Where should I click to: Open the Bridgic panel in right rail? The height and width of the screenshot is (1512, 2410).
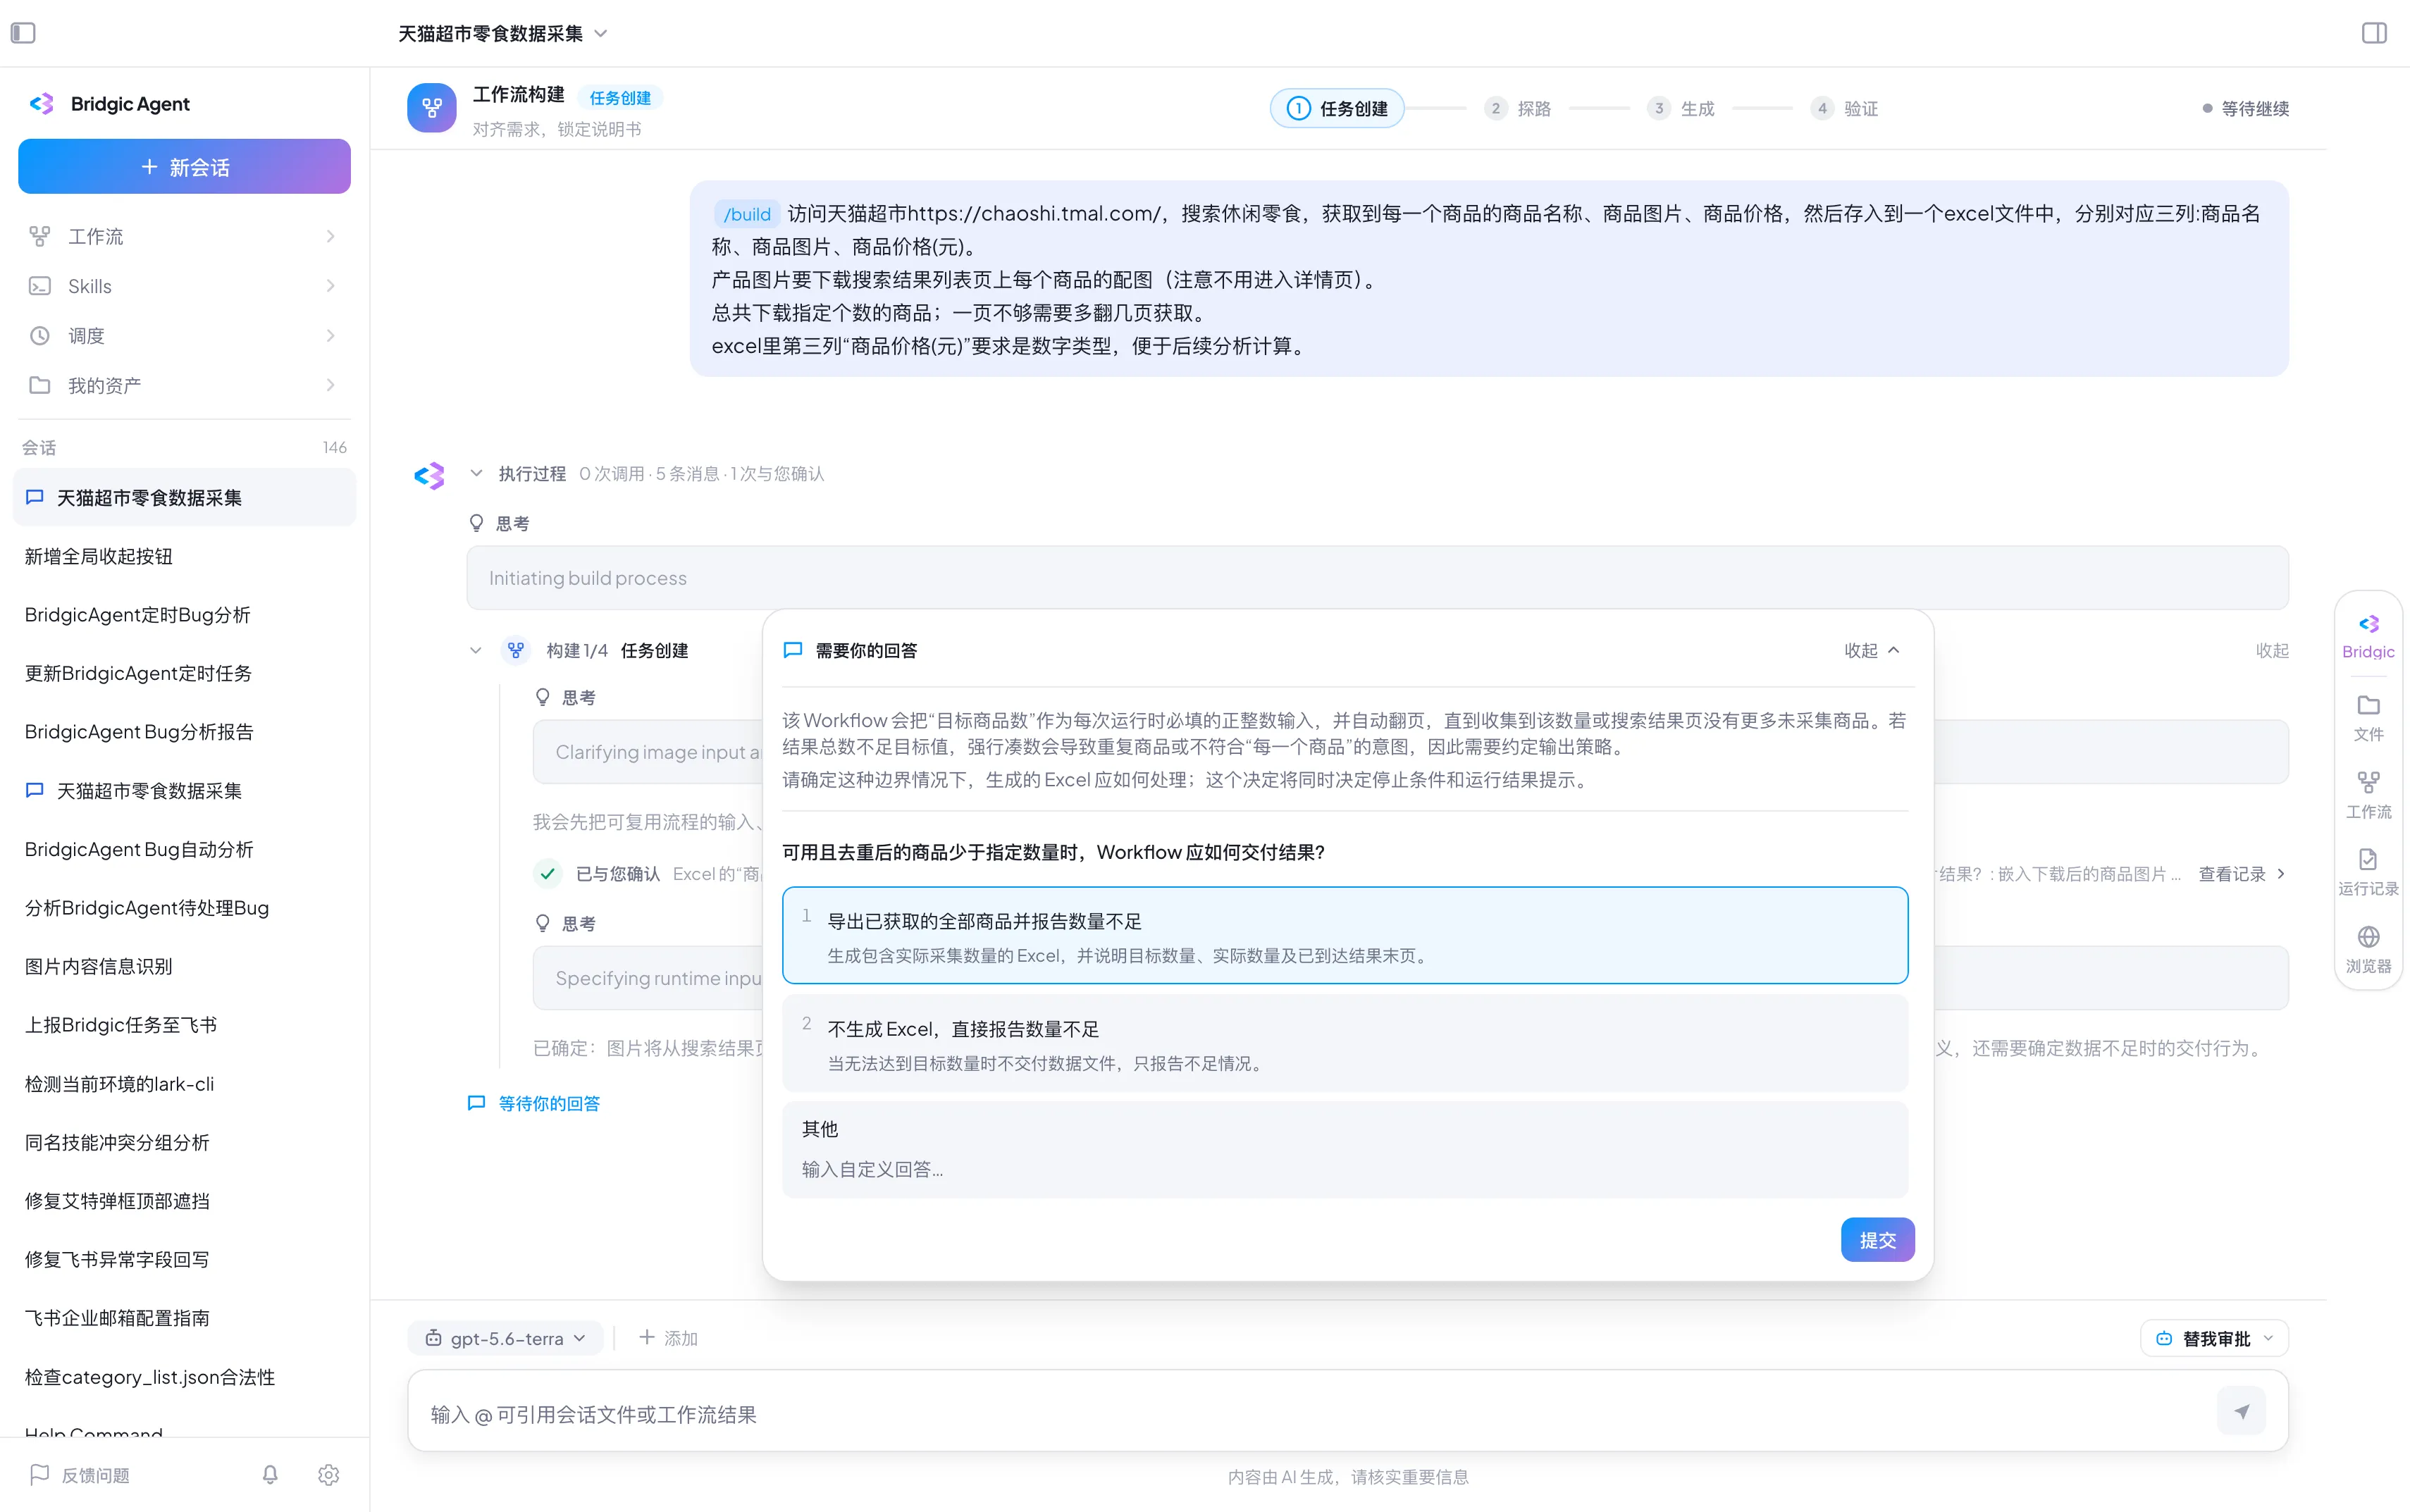coord(2368,637)
